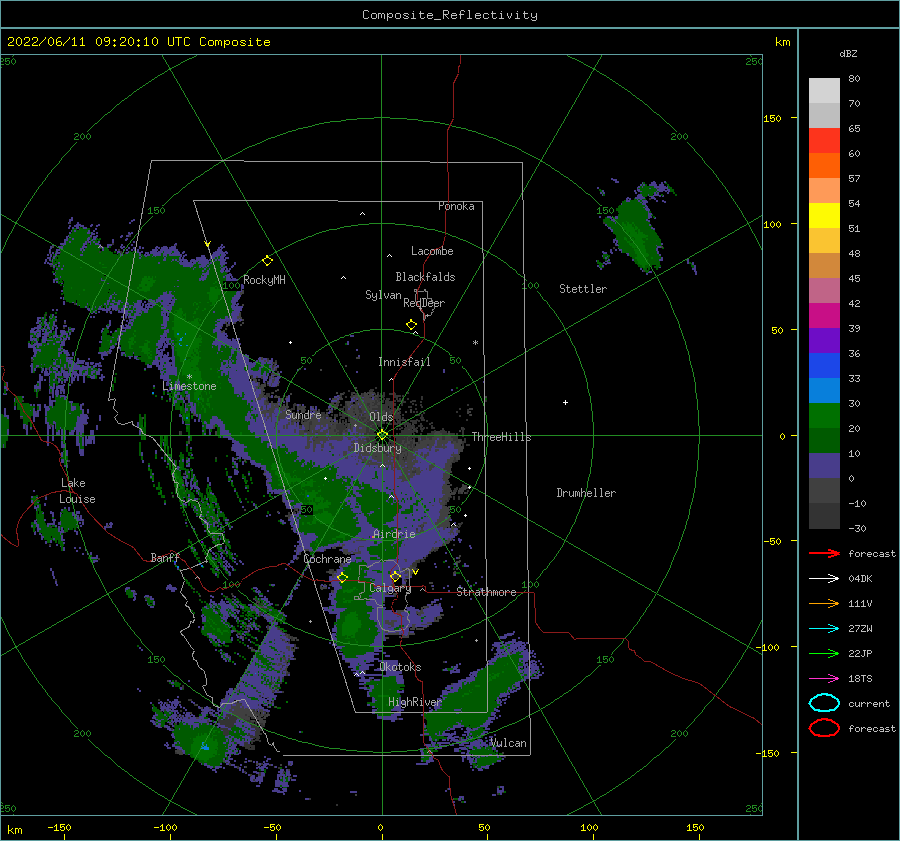The height and width of the screenshot is (841, 900).
Task: Click the slate purple swatch between 10 and 0
Action: (824, 466)
